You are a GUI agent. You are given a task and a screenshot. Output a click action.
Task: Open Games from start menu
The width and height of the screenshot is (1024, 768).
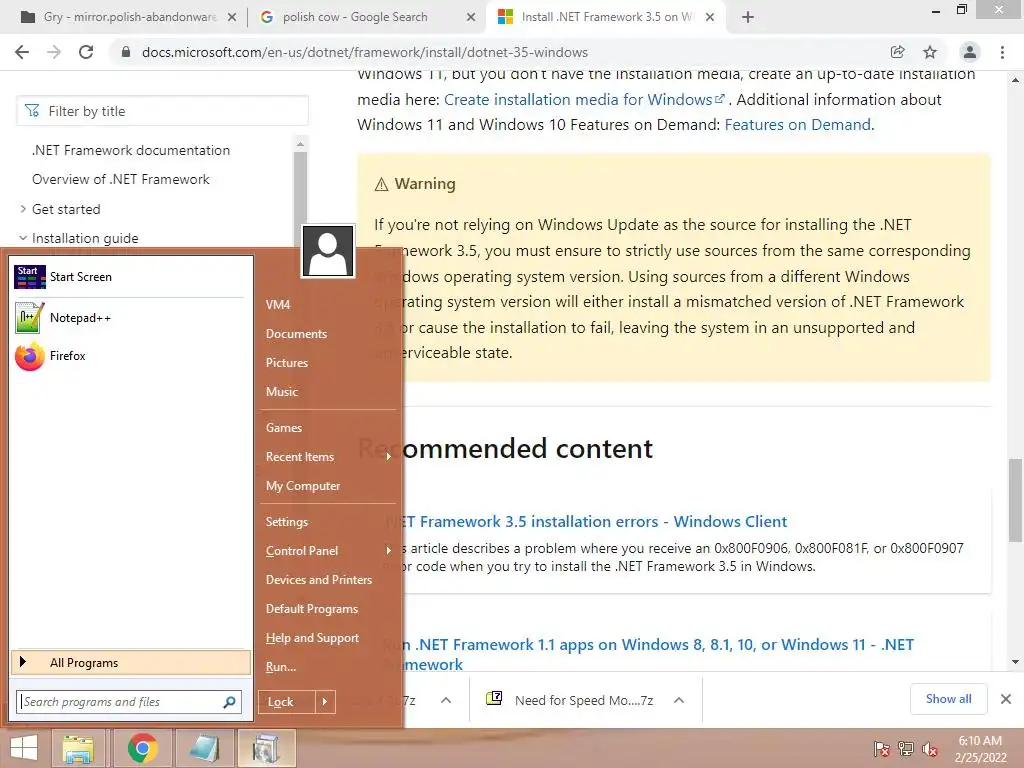pos(283,428)
